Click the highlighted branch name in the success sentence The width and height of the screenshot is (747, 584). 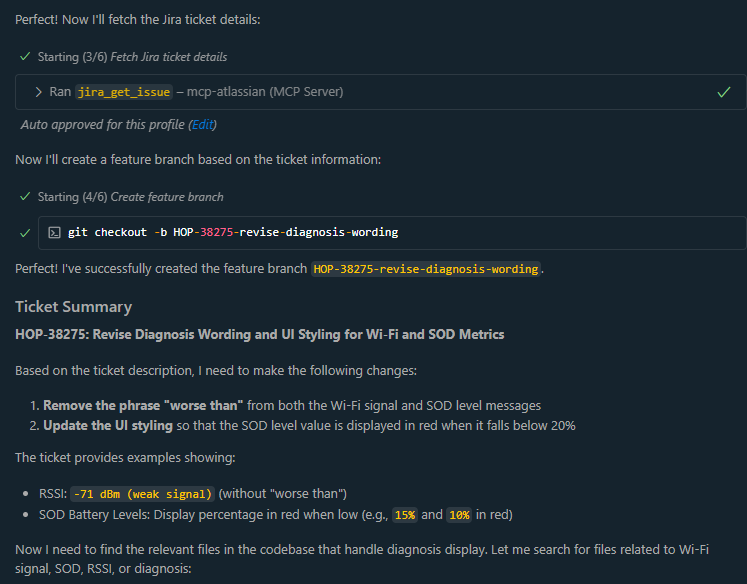point(426,269)
